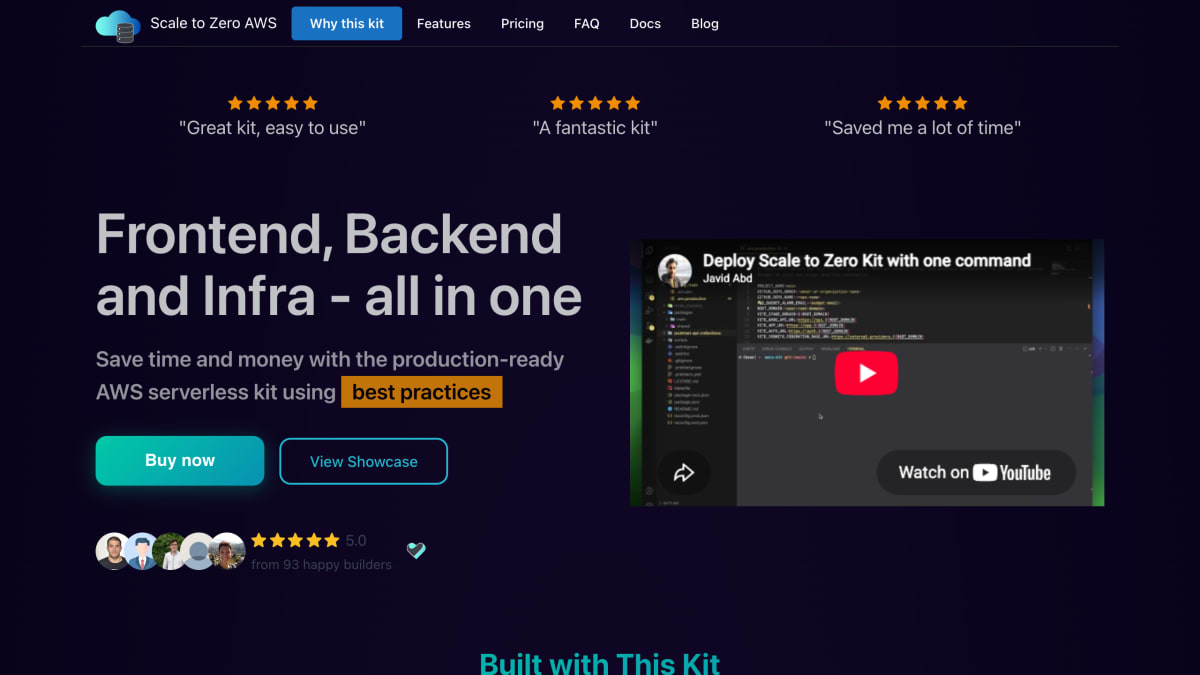Click the "Great kit, easy to use" quote
The image size is (1200, 675).
click(x=272, y=128)
